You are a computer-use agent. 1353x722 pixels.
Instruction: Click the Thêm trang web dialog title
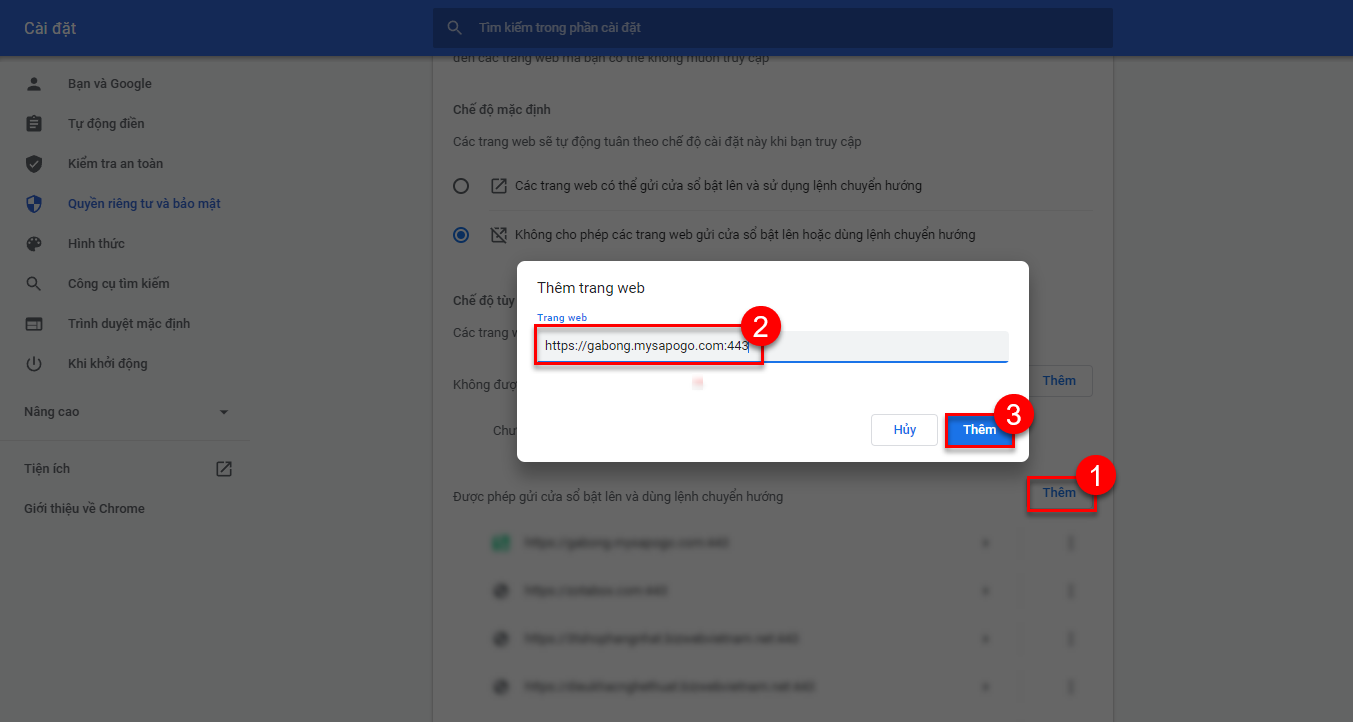pos(591,288)
